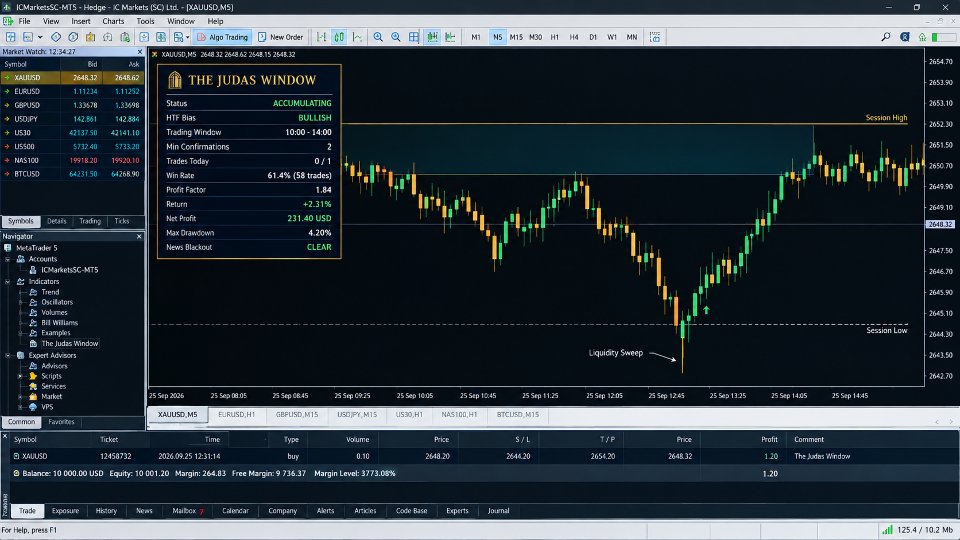Open the Tools menu
This screenshot has height=540, width=960.
click(x=145, y=21)
